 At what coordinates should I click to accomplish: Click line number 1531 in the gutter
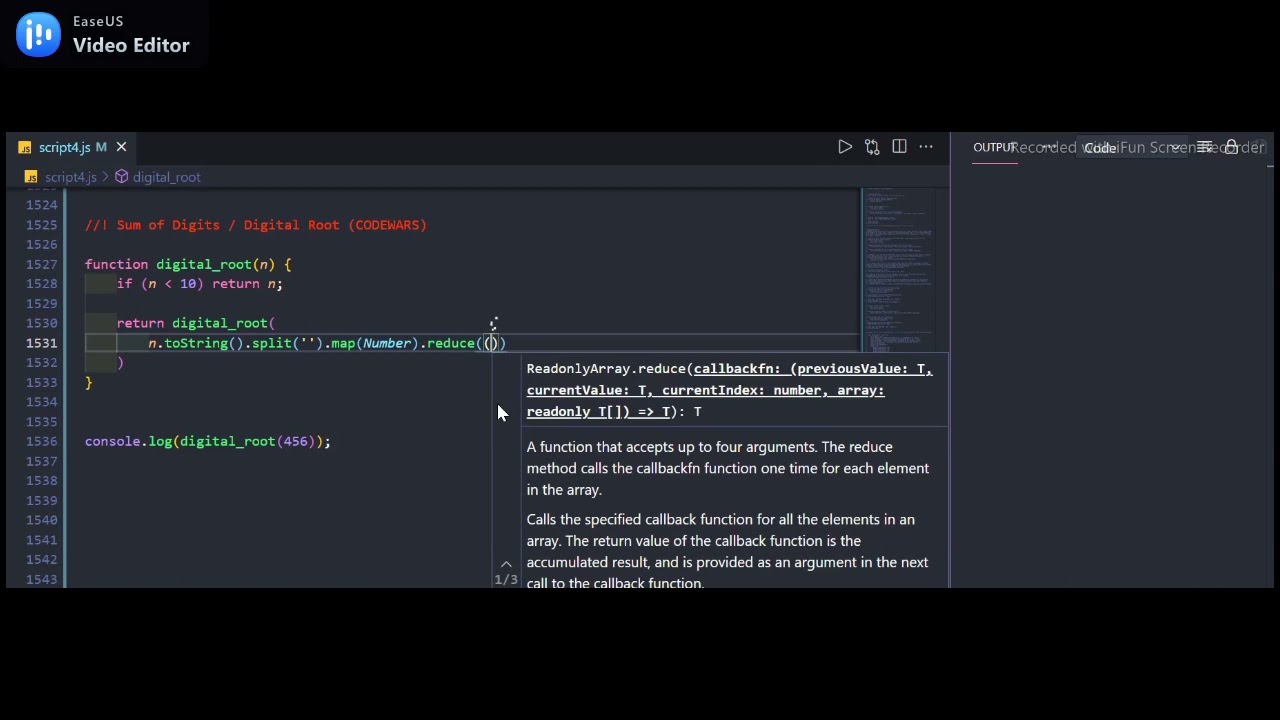point(41,343)
